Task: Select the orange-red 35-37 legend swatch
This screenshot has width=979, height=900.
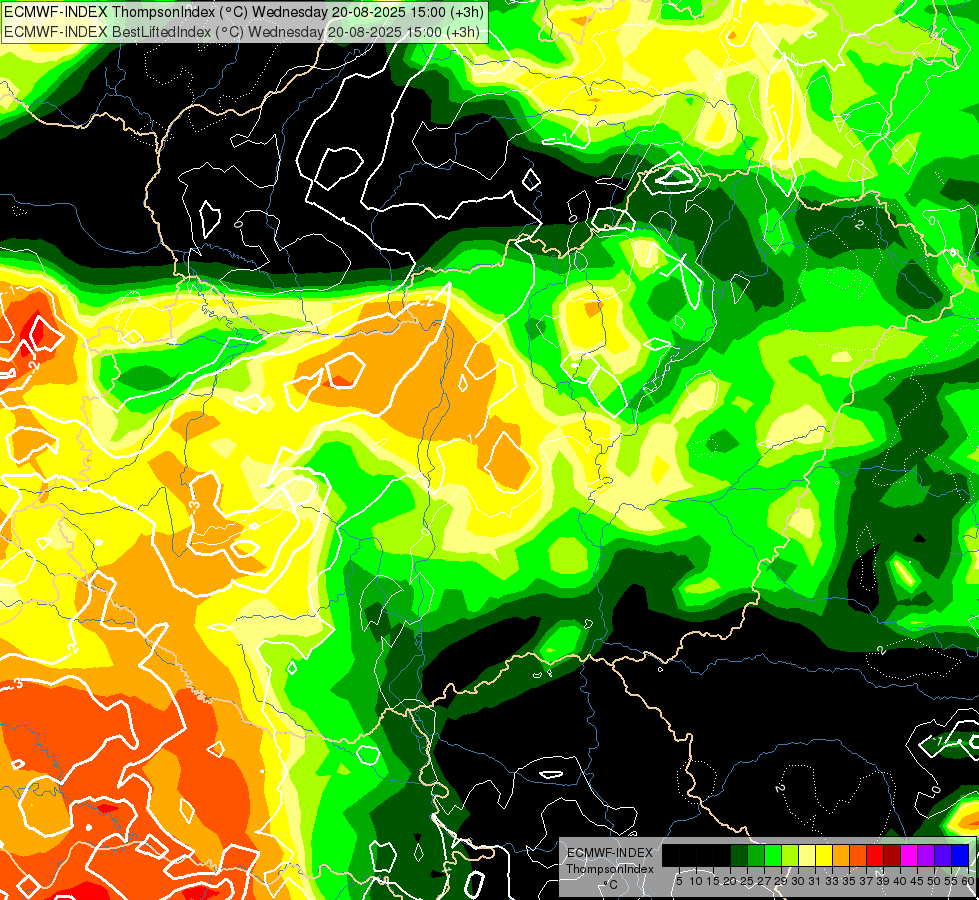Action: (x=858, y=855)
